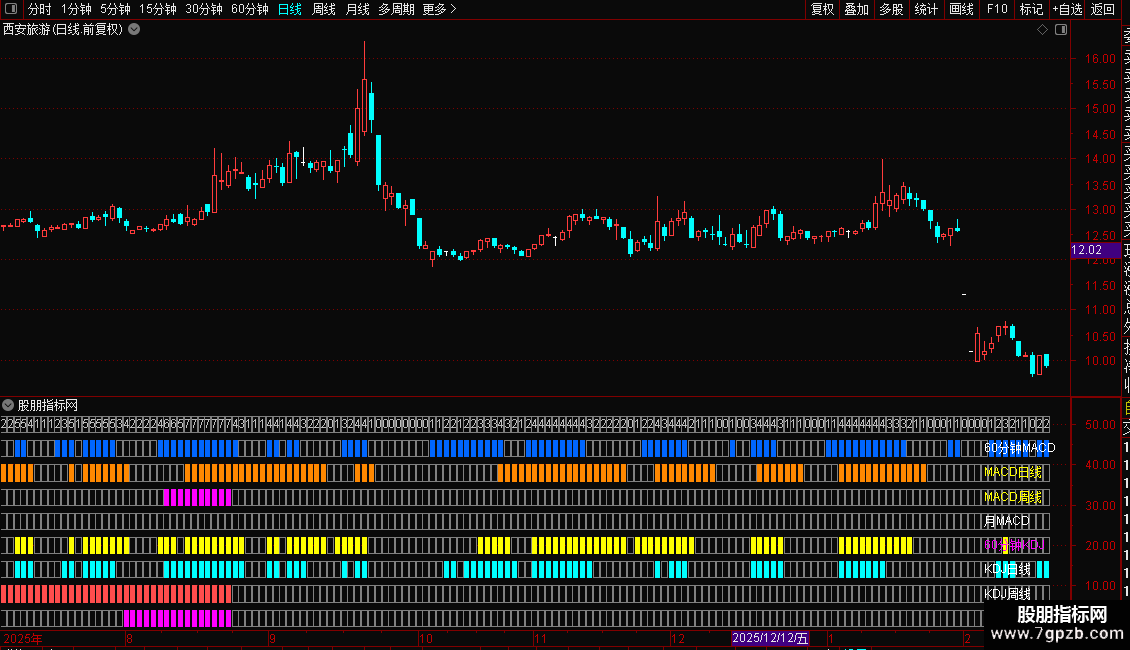Click month 10 on the time axis
This screenshot has width=1130, height=650.
(x=426, y=638)
